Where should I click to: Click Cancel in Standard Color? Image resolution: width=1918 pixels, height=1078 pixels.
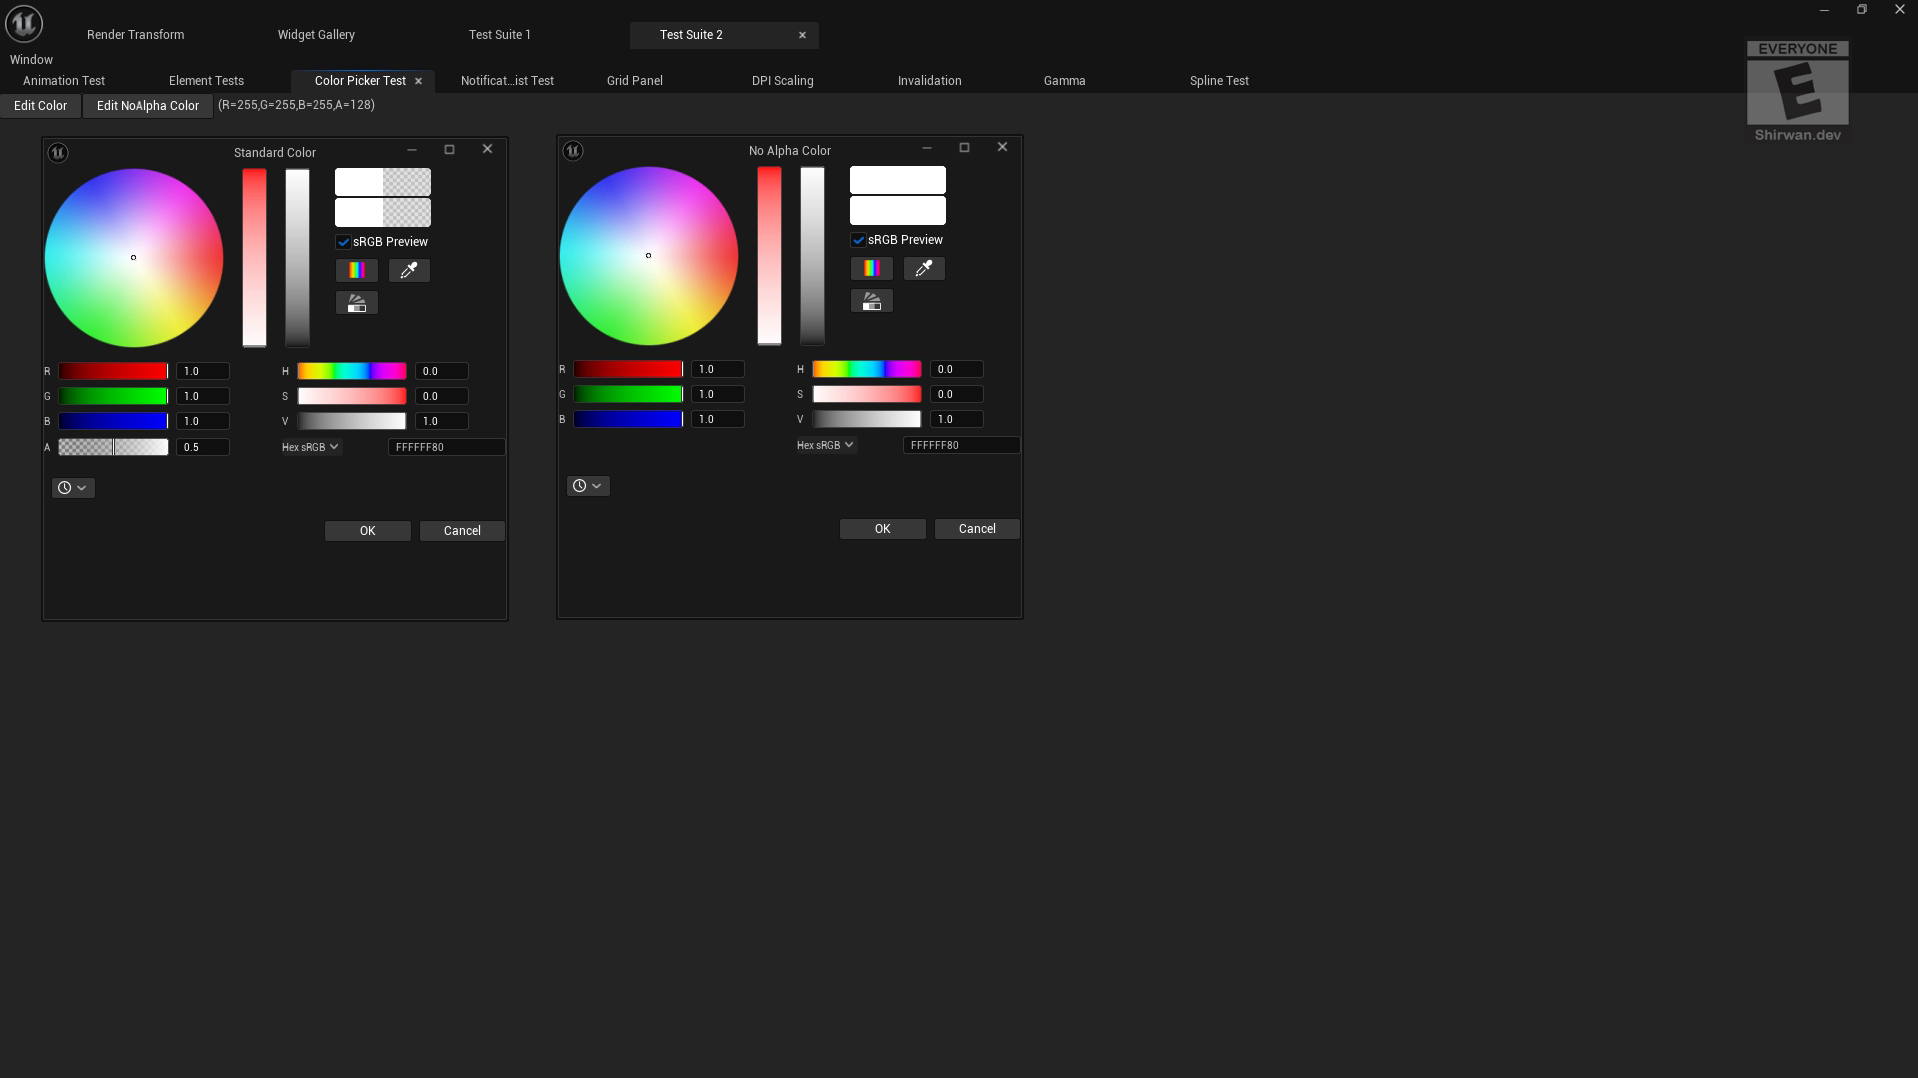tap(462, 531)
